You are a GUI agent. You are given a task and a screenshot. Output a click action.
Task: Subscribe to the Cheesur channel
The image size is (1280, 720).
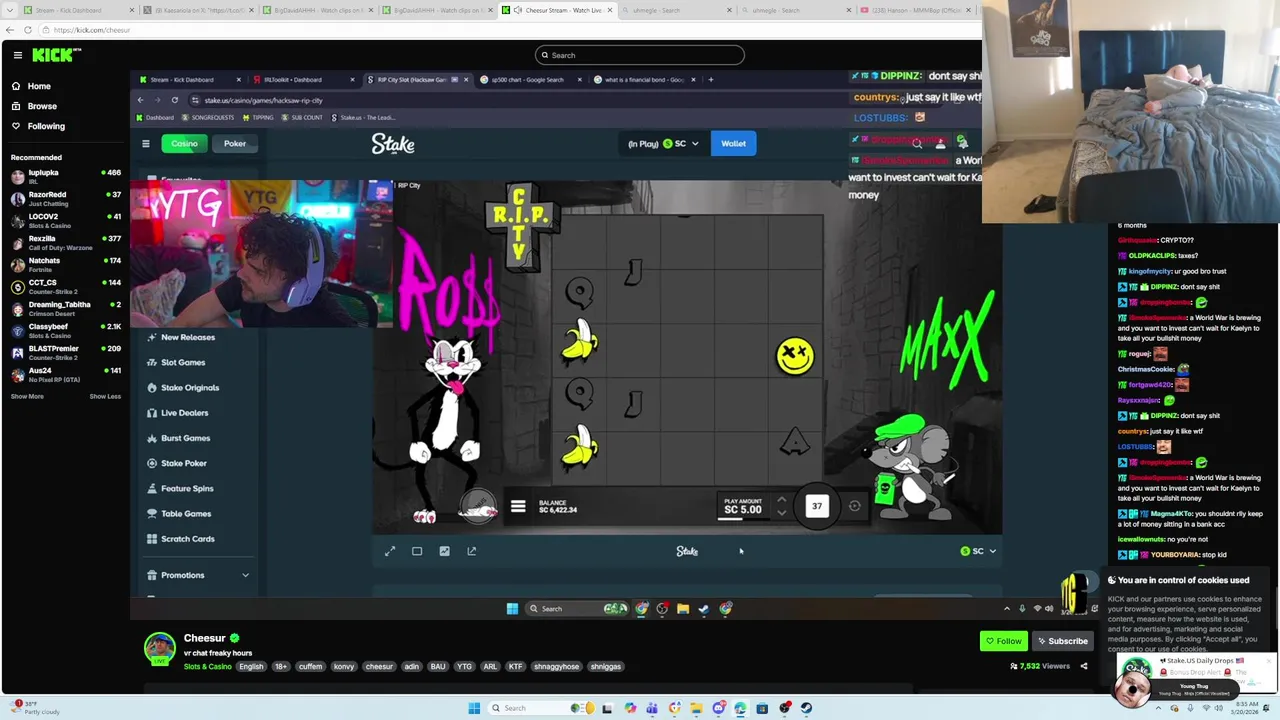[x=1062, y=641]
